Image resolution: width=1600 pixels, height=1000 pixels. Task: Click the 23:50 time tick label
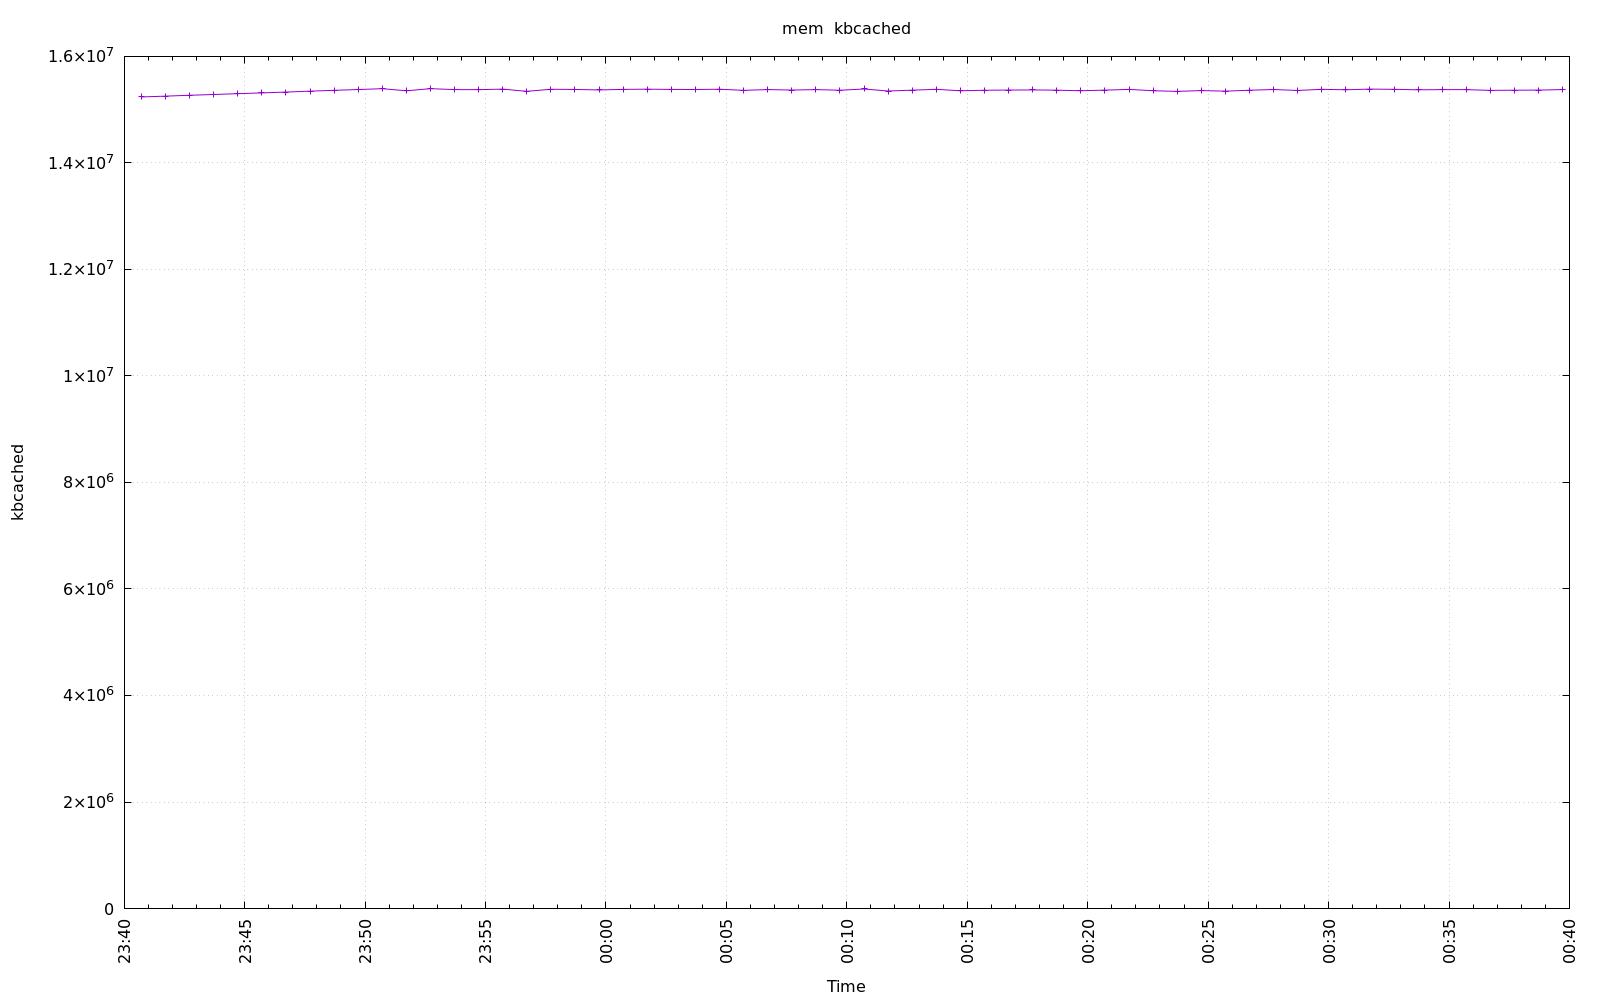365,942
